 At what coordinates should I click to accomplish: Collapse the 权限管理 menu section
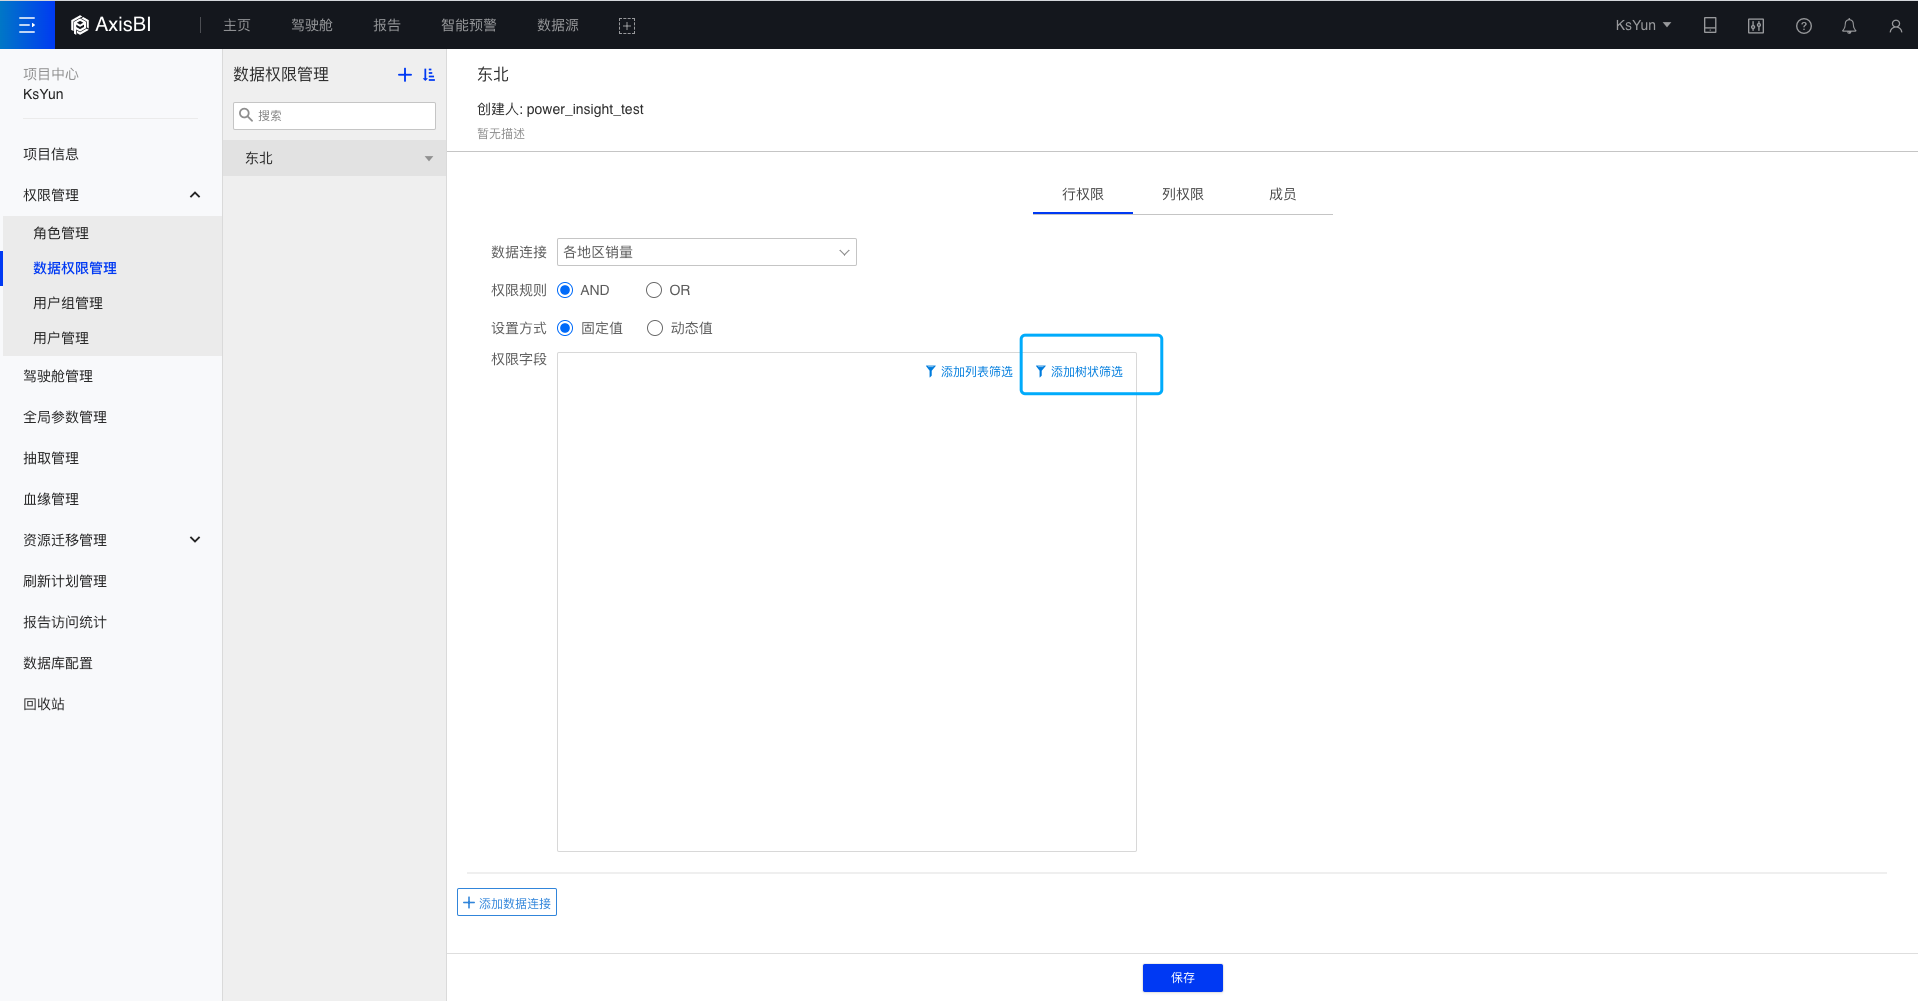click(195, 195)
